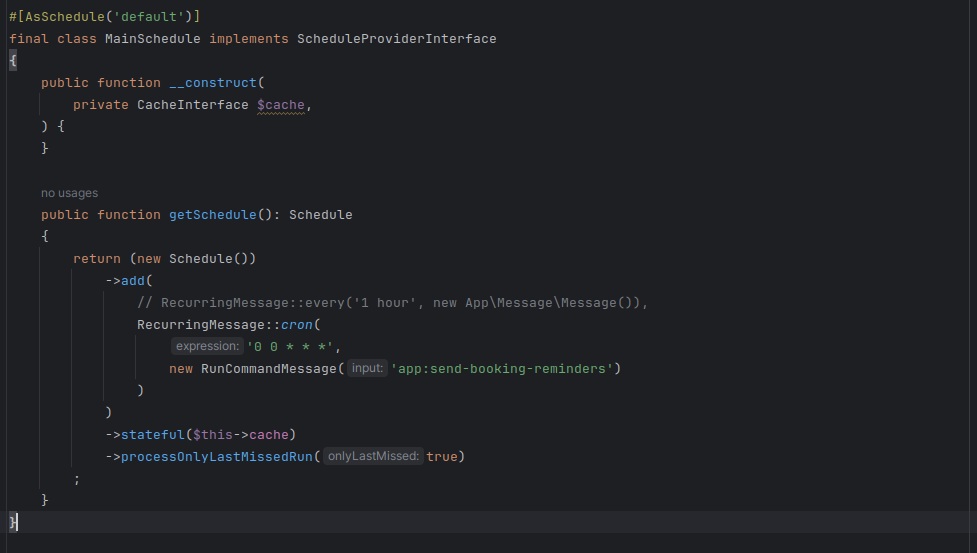Click the return keyword
977x553 pixels.
[x=97, y=258]
